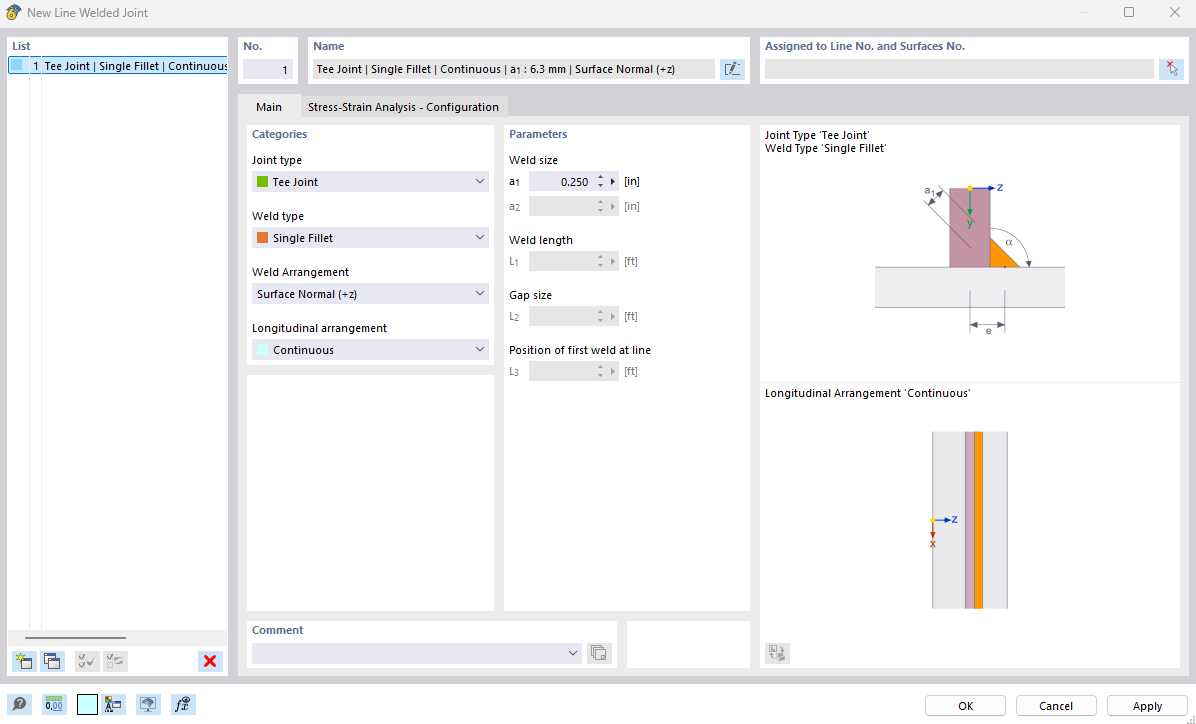Click the app icon in title bar
Viewport: 1196px width, 724px height.
coord(13,12)
